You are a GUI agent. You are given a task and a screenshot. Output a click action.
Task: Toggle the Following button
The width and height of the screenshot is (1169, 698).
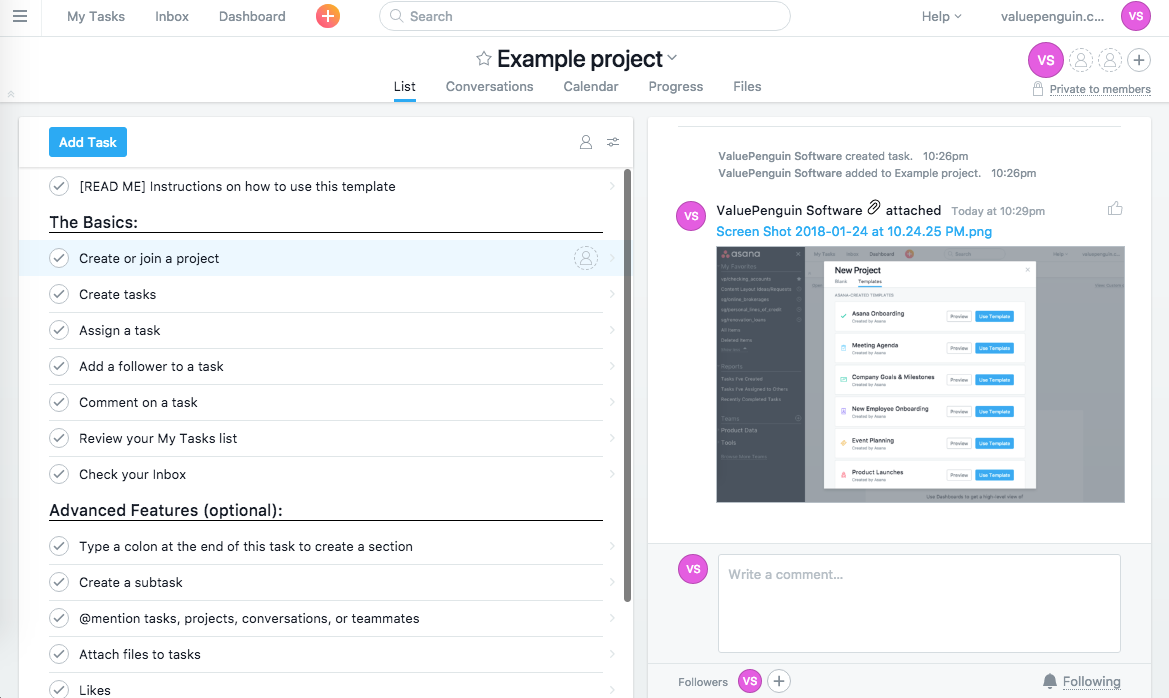(x=1091, y=681)
